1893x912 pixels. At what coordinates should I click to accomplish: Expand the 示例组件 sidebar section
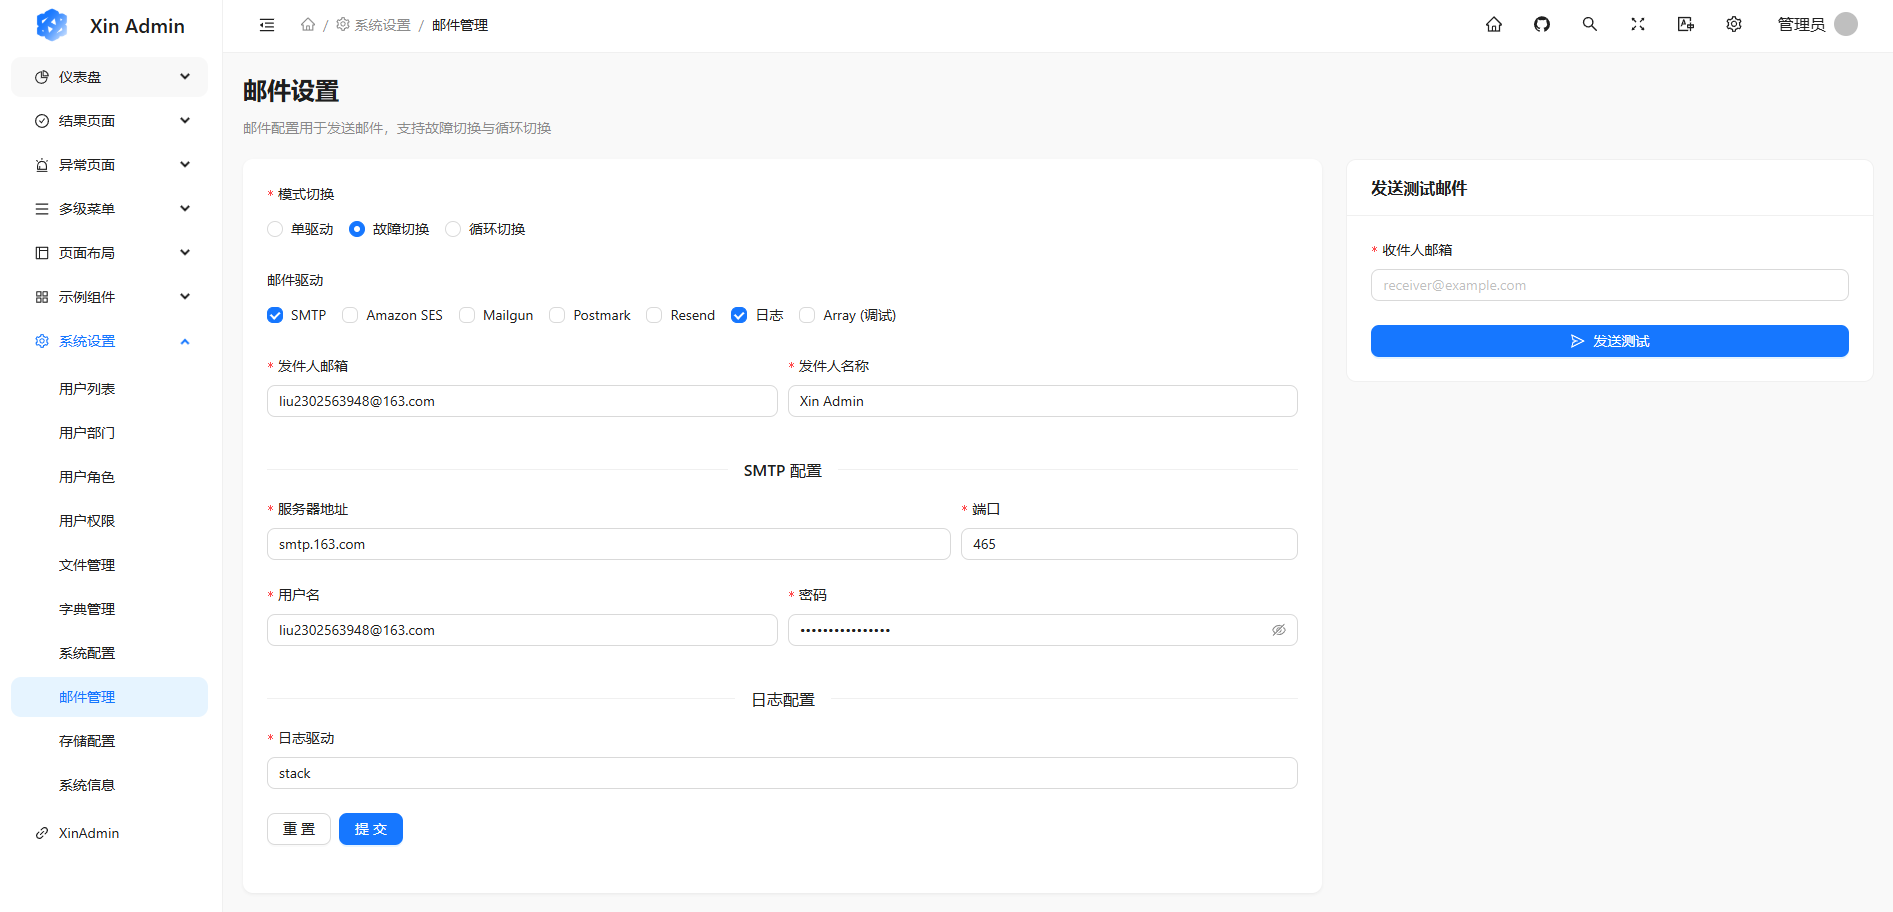[x=109, y=296]
